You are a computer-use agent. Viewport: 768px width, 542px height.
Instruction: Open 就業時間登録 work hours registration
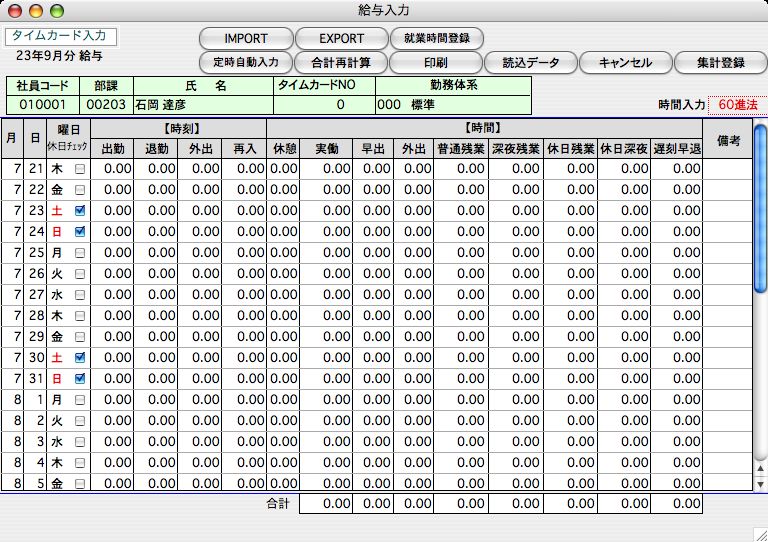pos(436,39)
